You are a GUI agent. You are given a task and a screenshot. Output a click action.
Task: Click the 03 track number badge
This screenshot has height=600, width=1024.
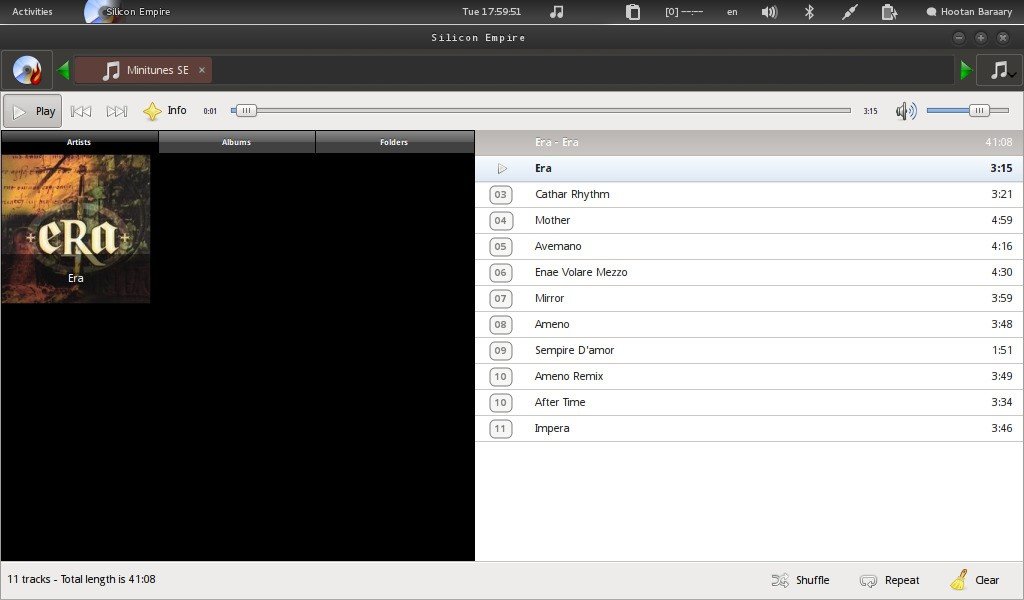pos(501,195)
